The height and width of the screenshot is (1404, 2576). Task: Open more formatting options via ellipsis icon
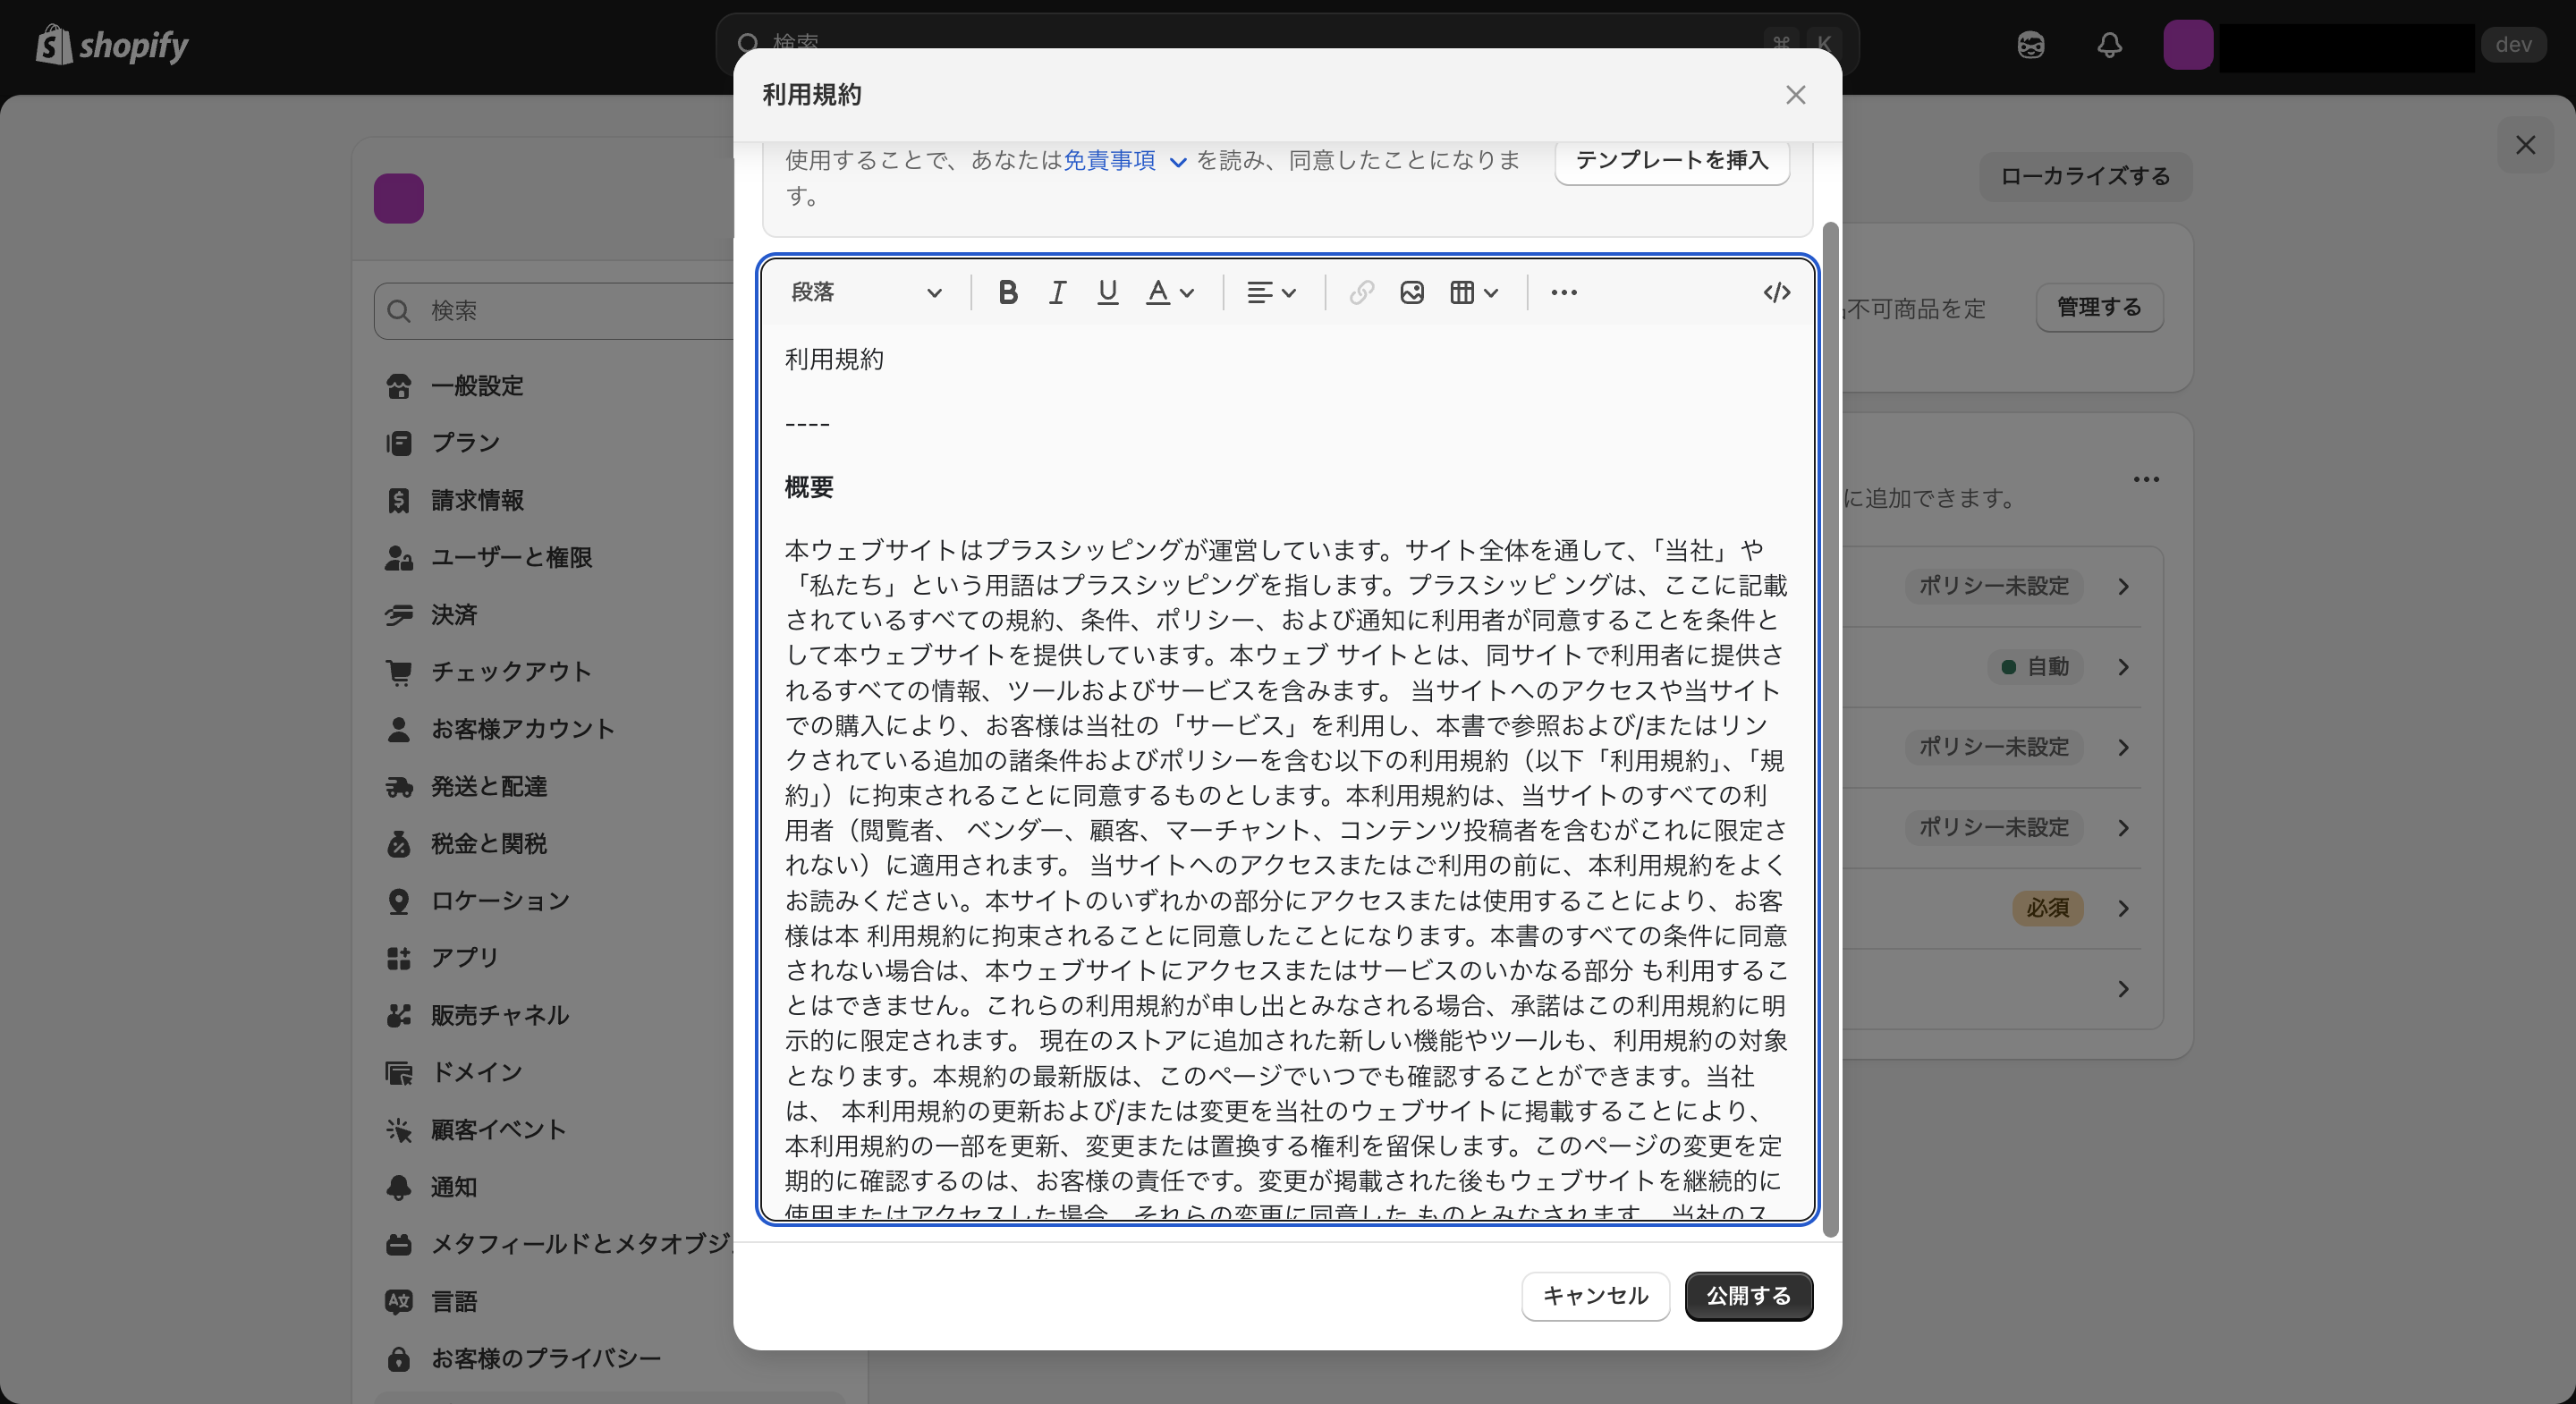(x=1564, y=292)
